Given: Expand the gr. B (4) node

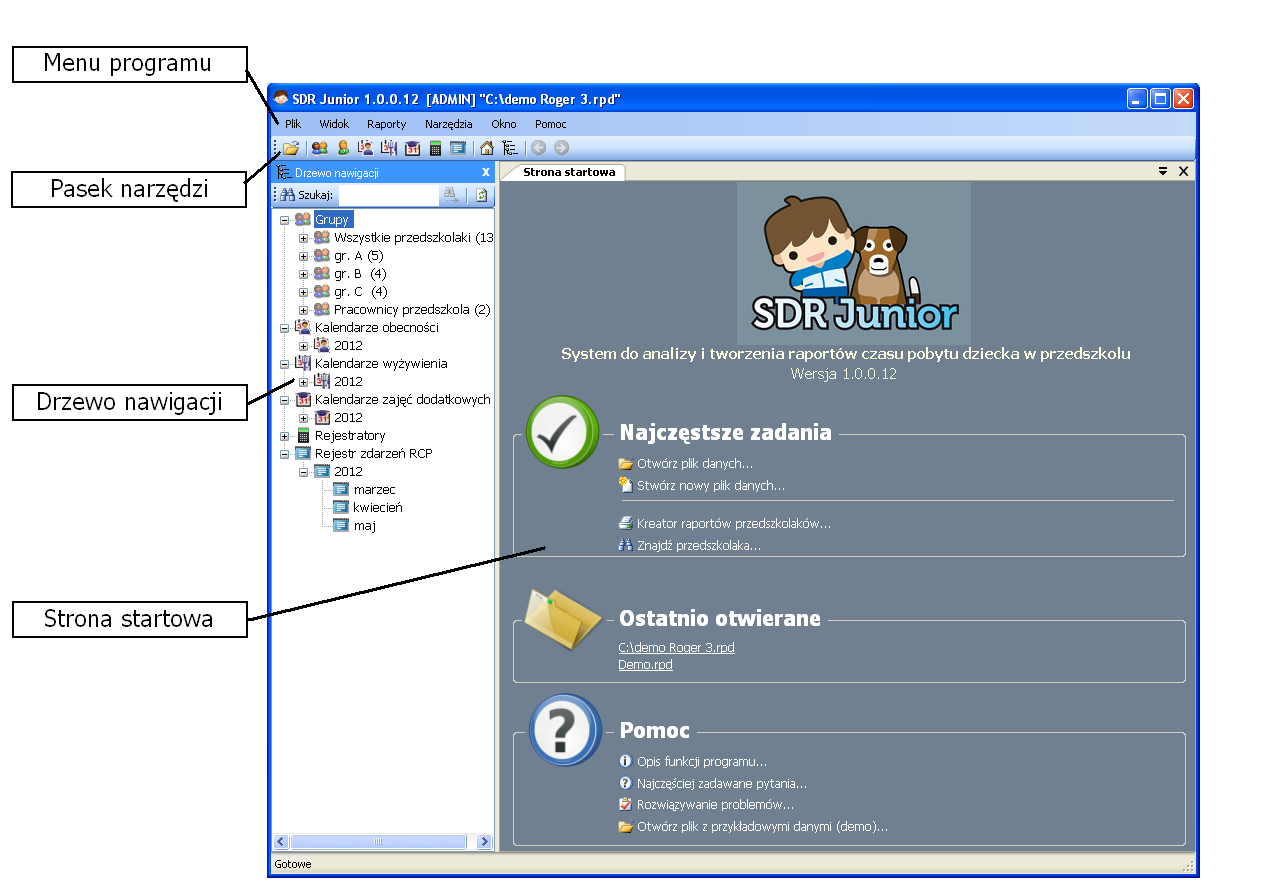Looking at the screenshot, I should click(x=303, y=274).
